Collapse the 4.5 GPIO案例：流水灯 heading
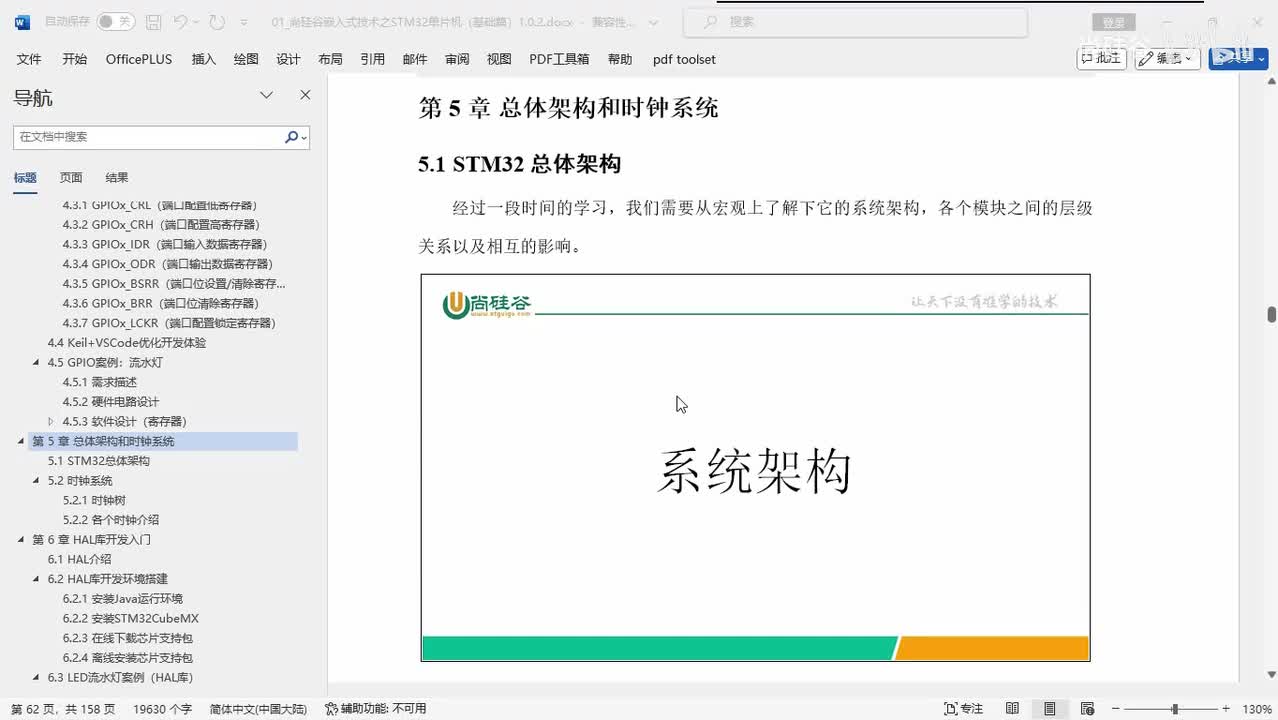Viewport: 1278px width, 720px height. [37, 363]
